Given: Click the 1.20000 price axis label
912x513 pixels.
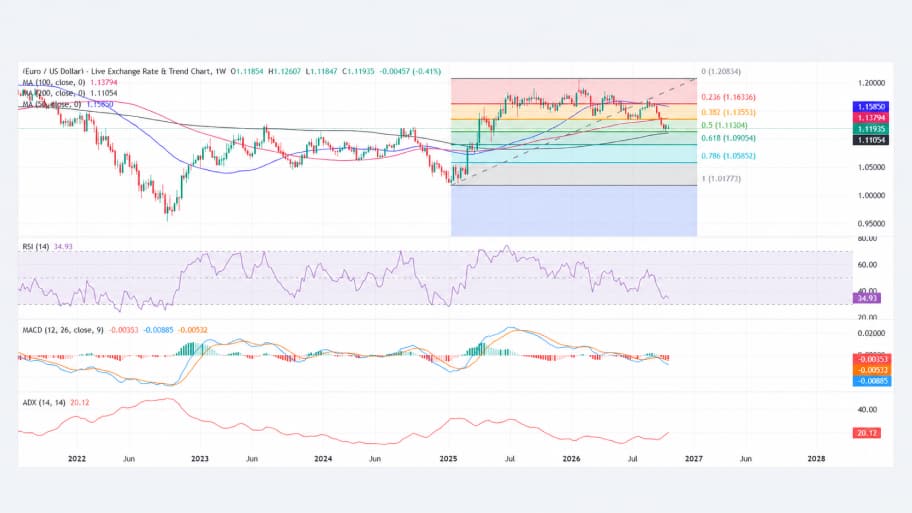Looking at the screenshot, I should [x=871, y=83].
